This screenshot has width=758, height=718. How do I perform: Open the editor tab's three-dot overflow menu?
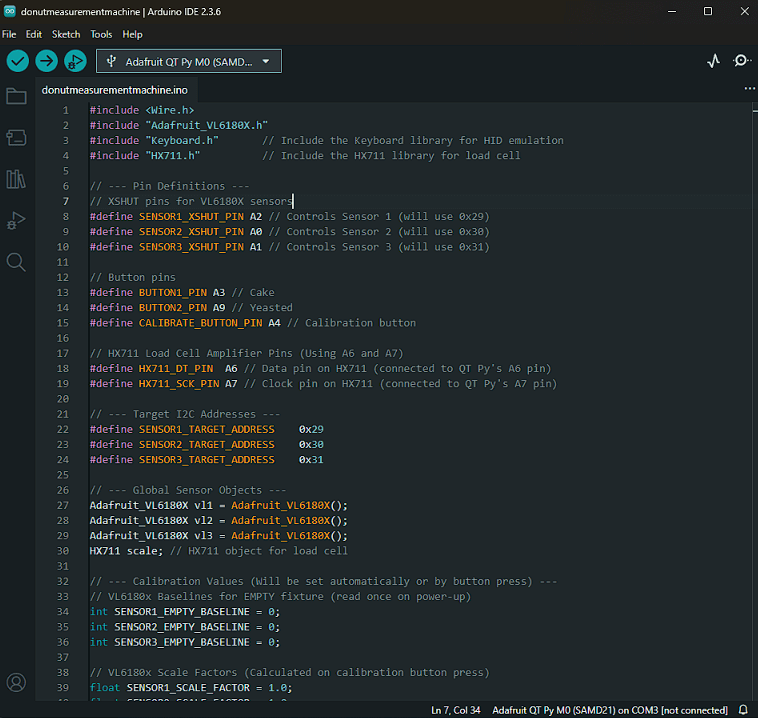[x=749, y=89]
